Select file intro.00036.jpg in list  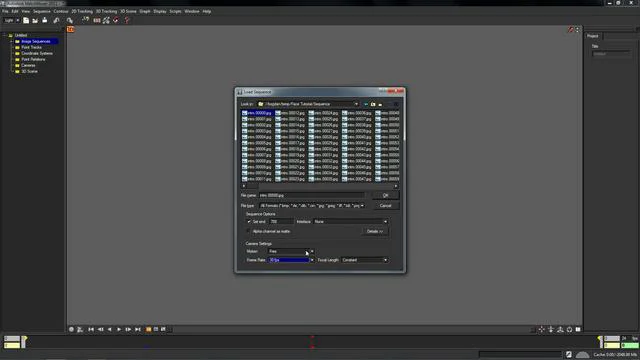[x=357, y=113]
